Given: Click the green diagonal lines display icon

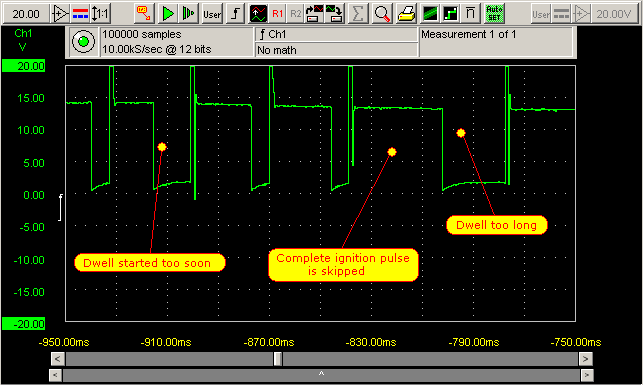Looking at the screenshot, I should pos(430,14).
